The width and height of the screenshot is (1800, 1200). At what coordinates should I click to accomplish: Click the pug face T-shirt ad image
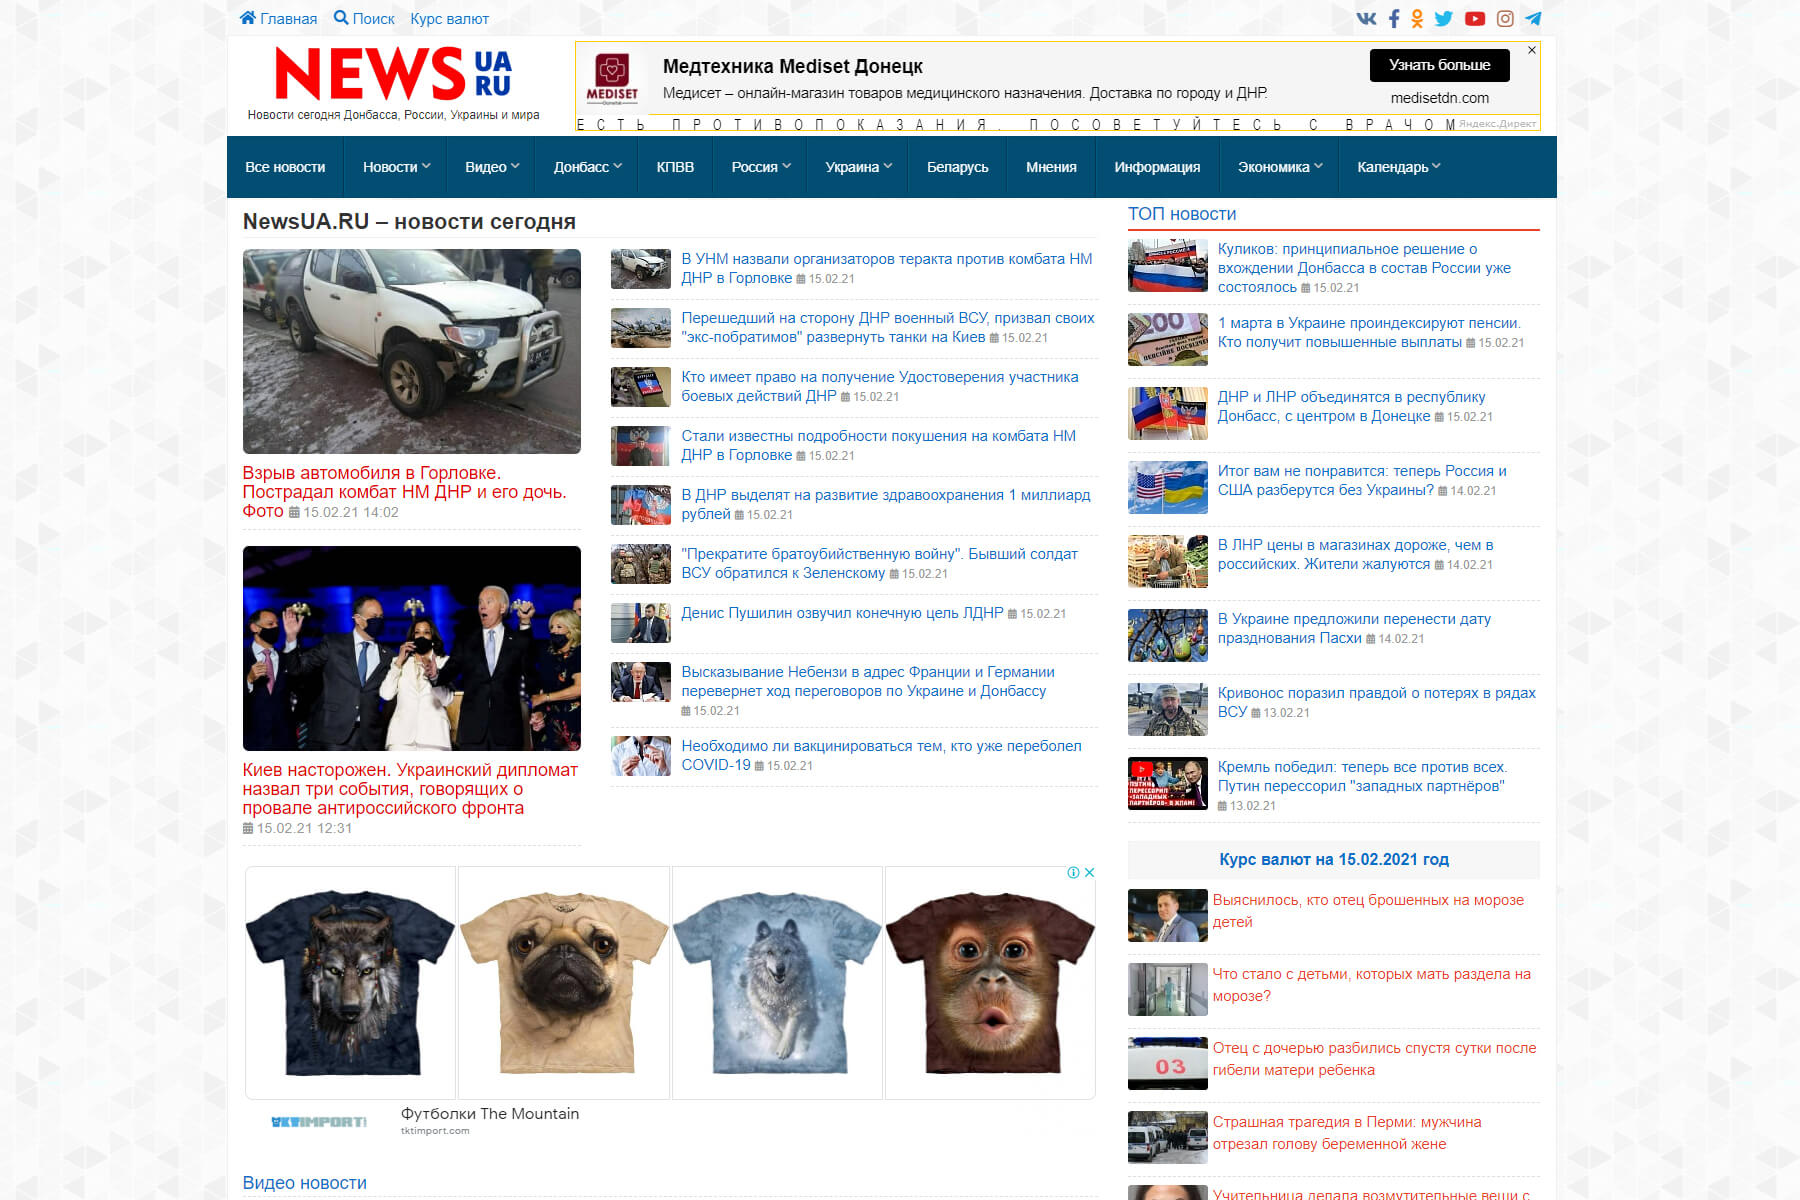pos(564,983)
